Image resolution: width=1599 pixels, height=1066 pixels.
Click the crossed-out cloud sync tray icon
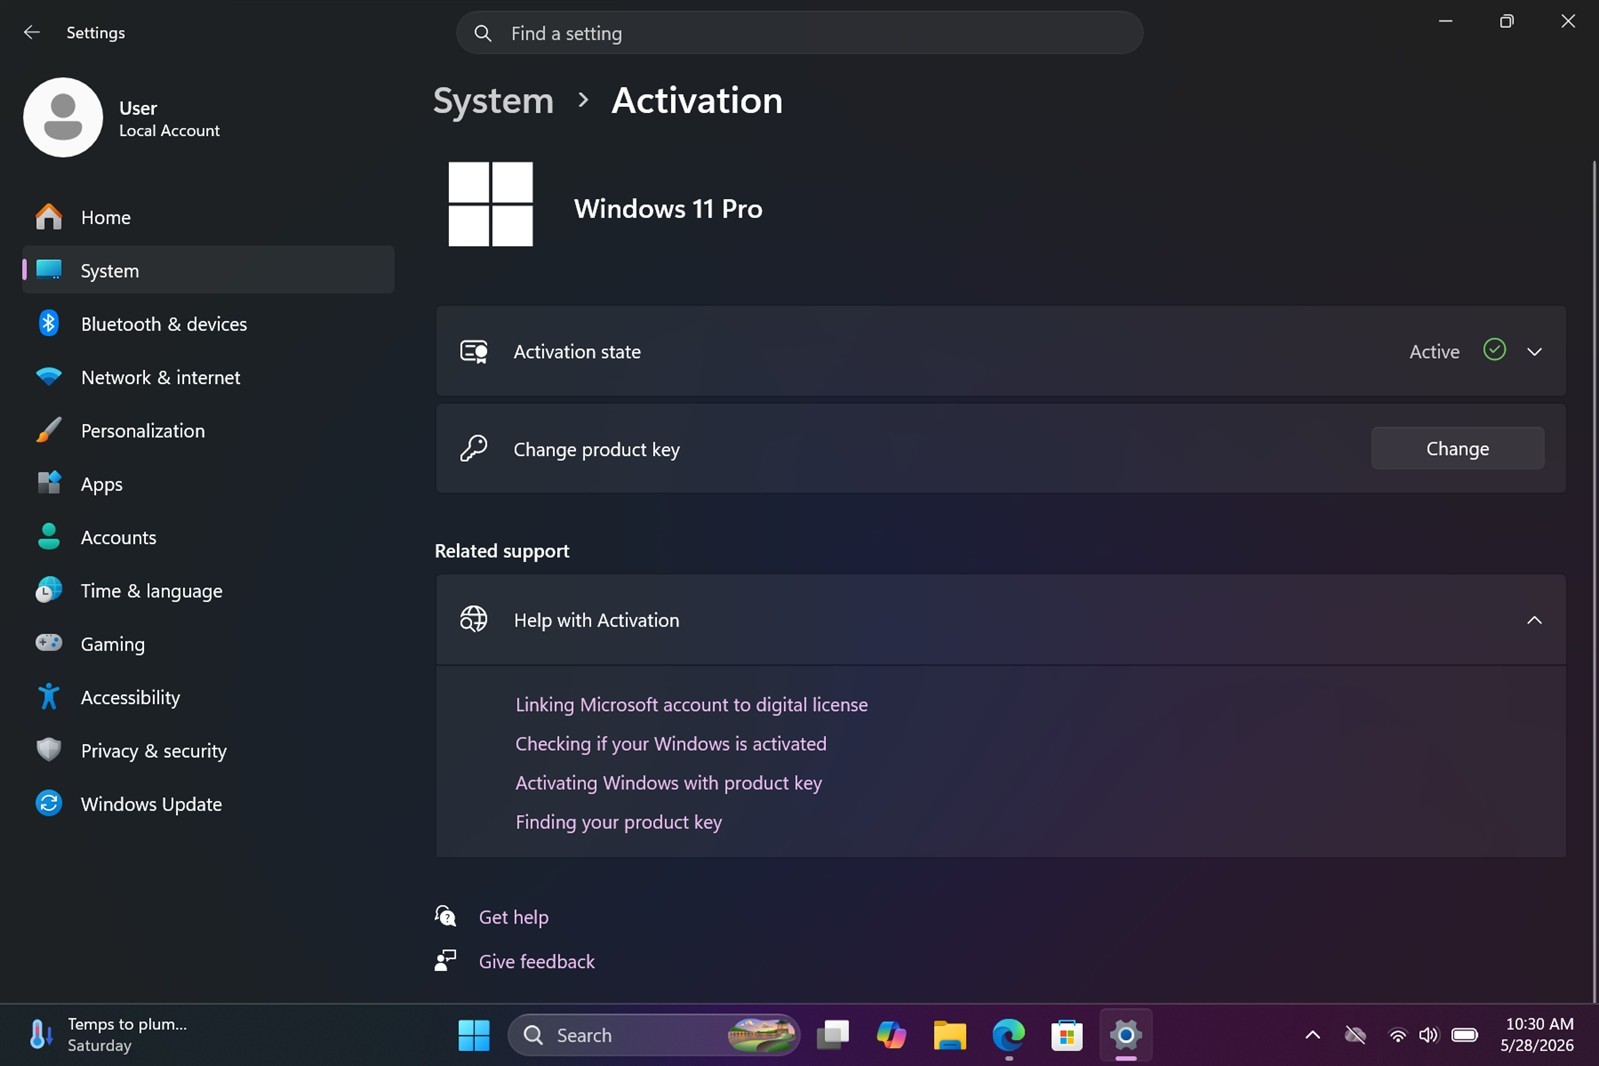click(x=1355, y=1035)
